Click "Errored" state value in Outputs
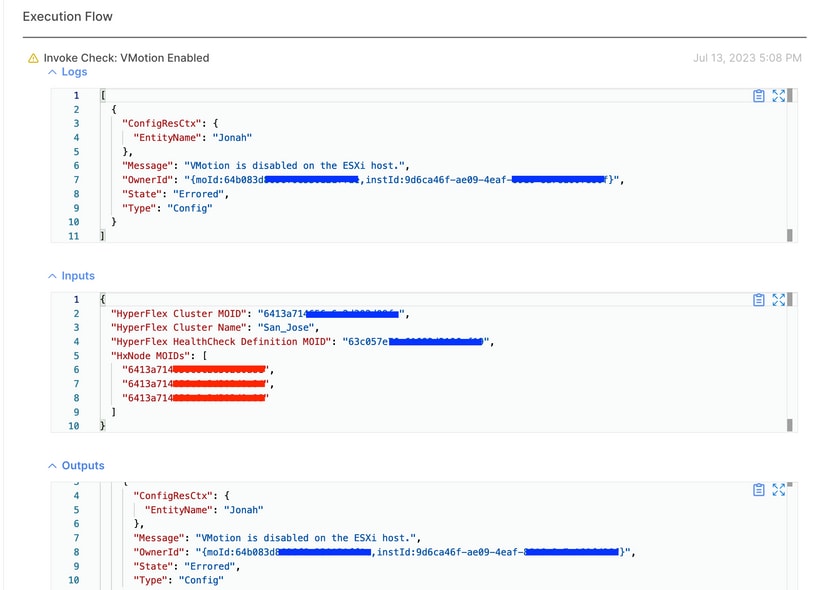 tap(210, 566)
